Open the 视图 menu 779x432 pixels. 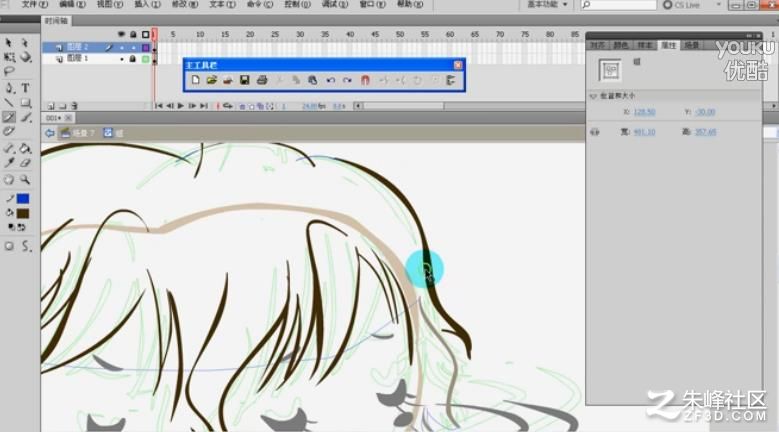coord(110,4)
